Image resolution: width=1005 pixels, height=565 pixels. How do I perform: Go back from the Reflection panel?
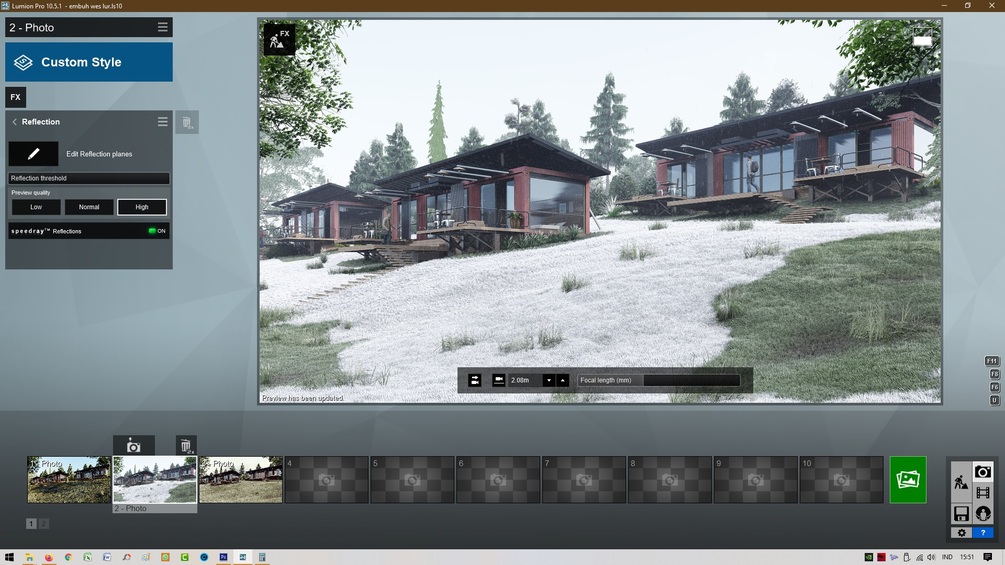click(14, 122)
